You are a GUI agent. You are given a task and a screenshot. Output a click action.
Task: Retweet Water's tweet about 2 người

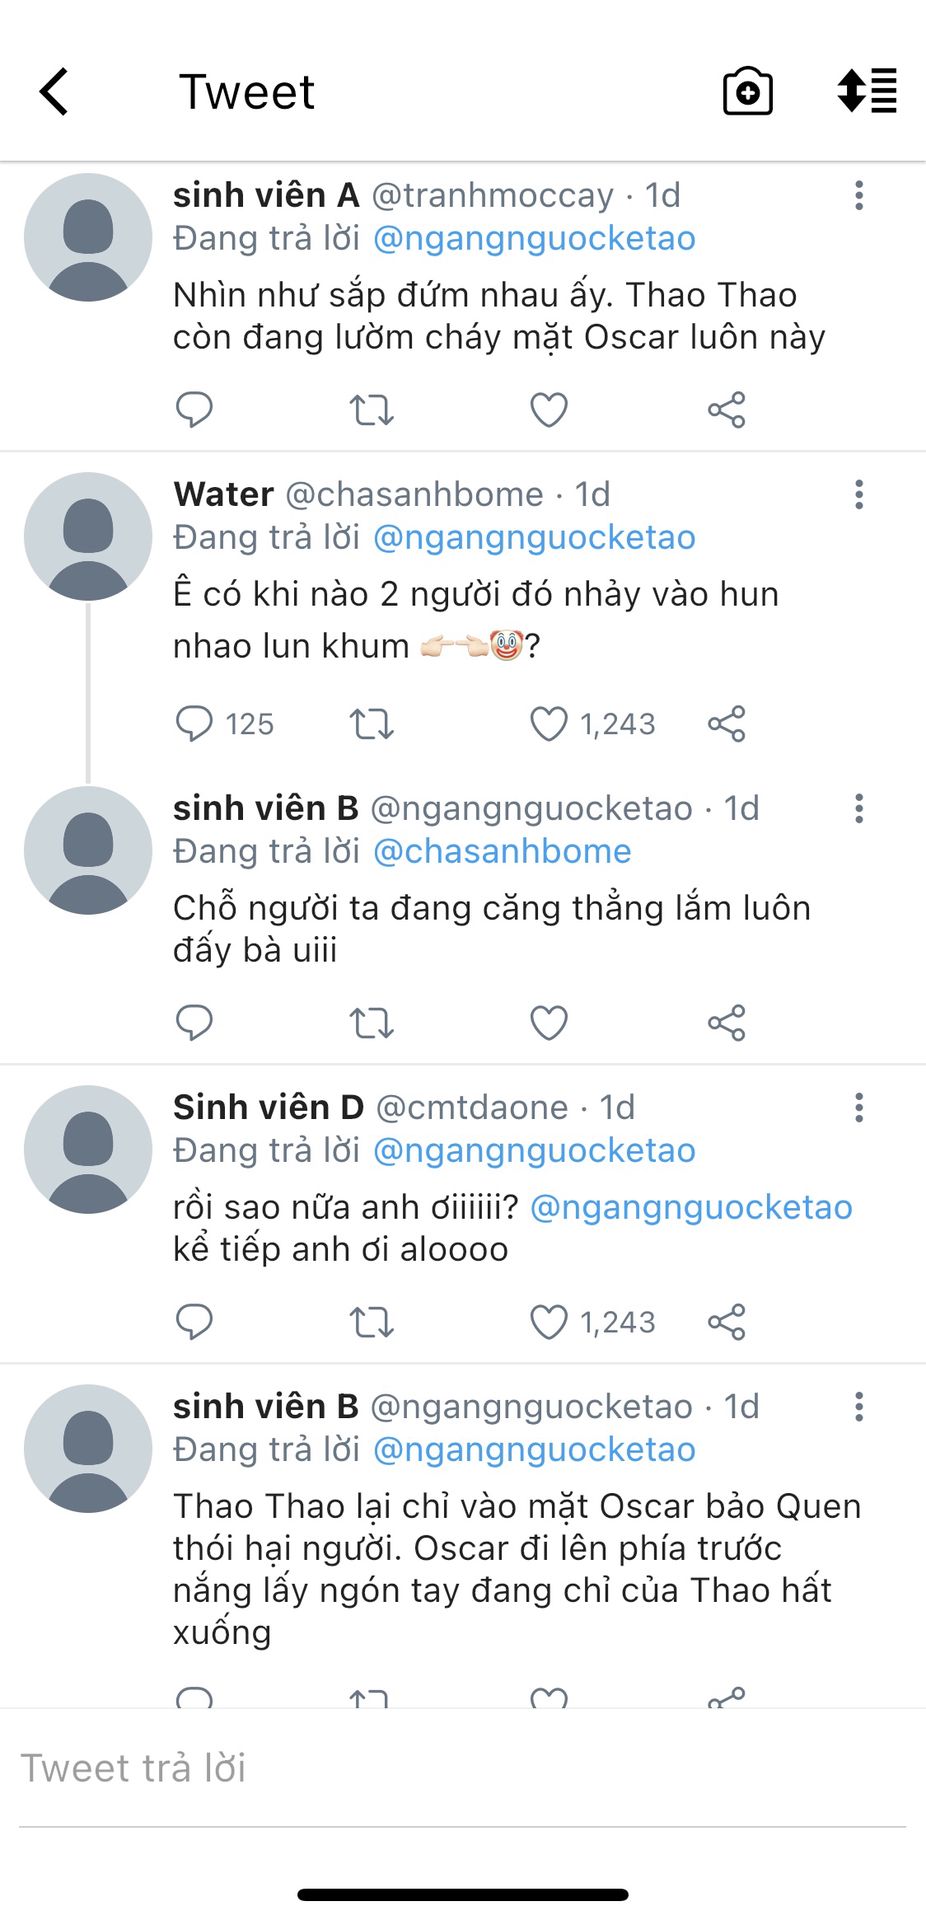371,723
